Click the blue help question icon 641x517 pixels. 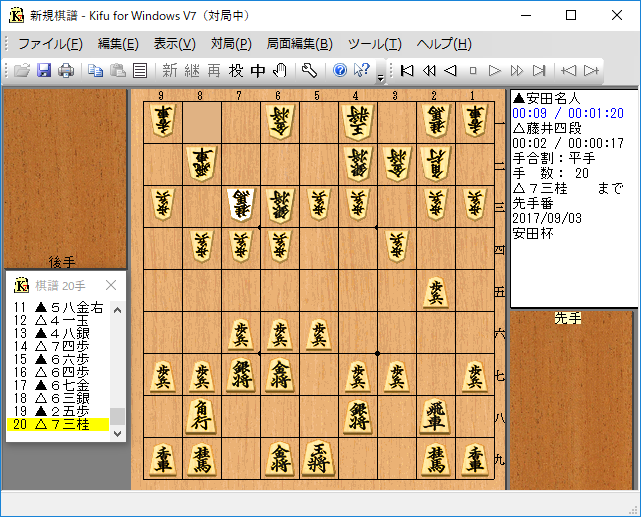coord(340,70)
